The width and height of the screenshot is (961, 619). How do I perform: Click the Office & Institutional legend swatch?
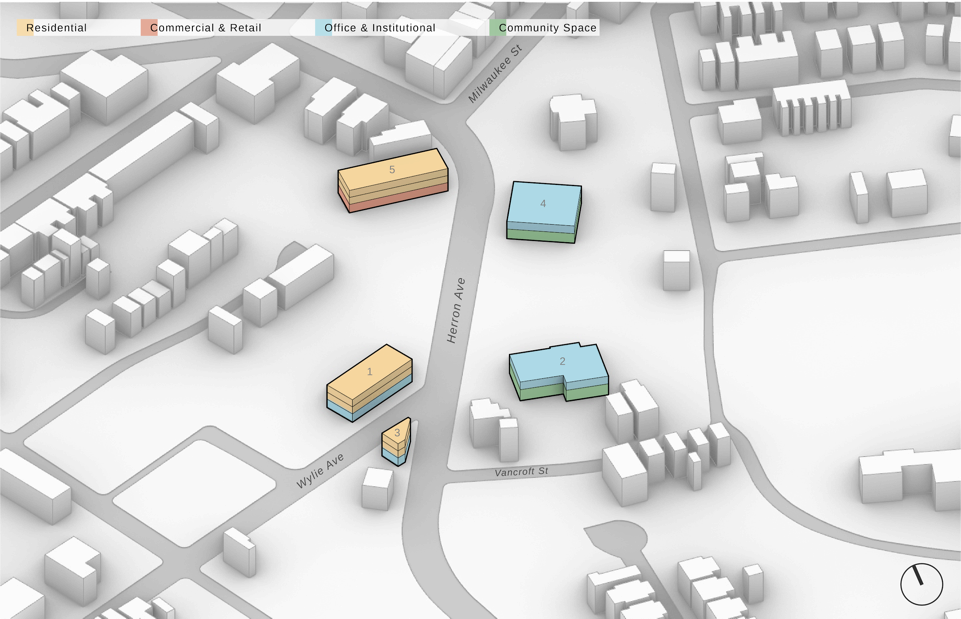[x=324, y=28]
